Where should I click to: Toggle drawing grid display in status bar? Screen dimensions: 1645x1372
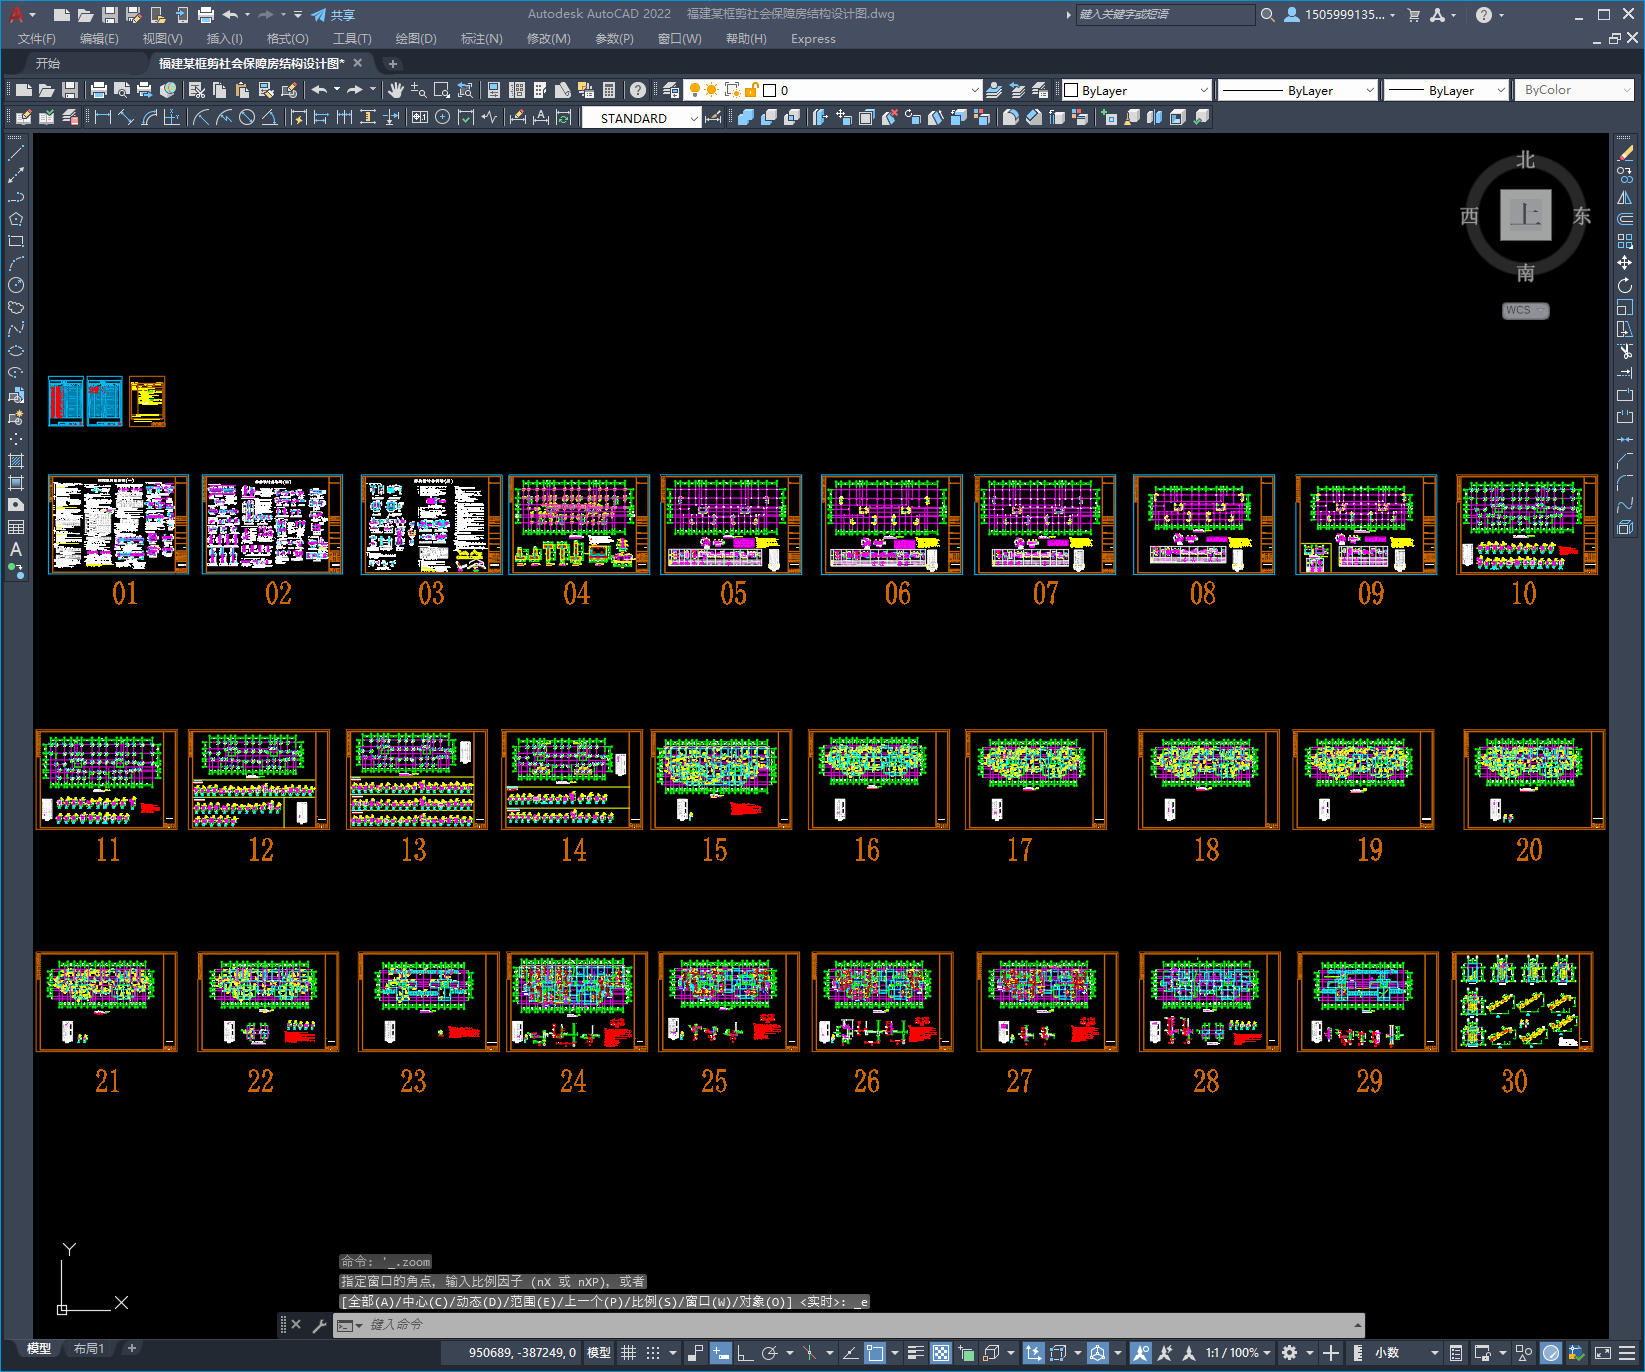[629, 1353]
